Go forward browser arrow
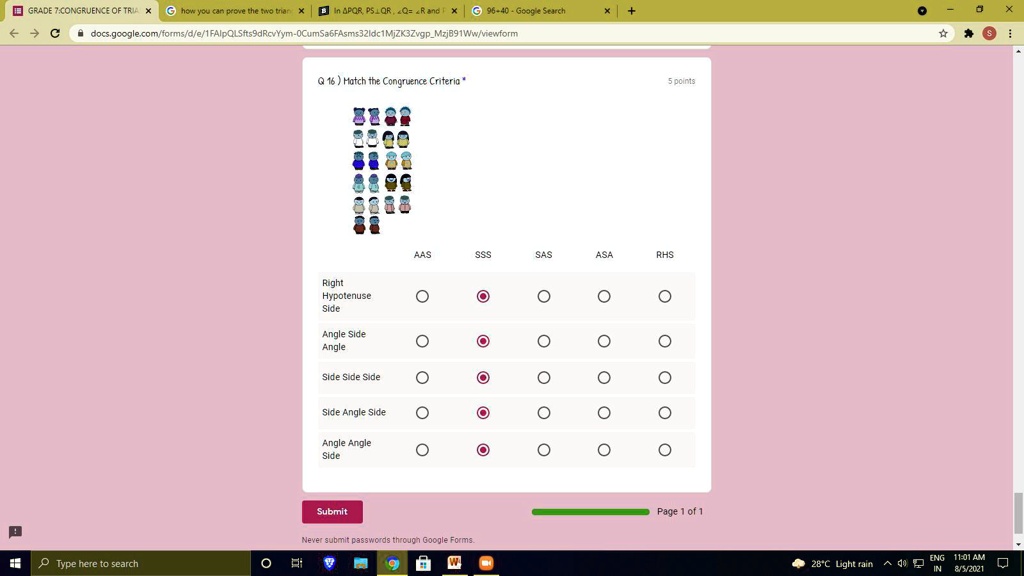The width and height of the screenshot is (1024, 576). point(35,33)
